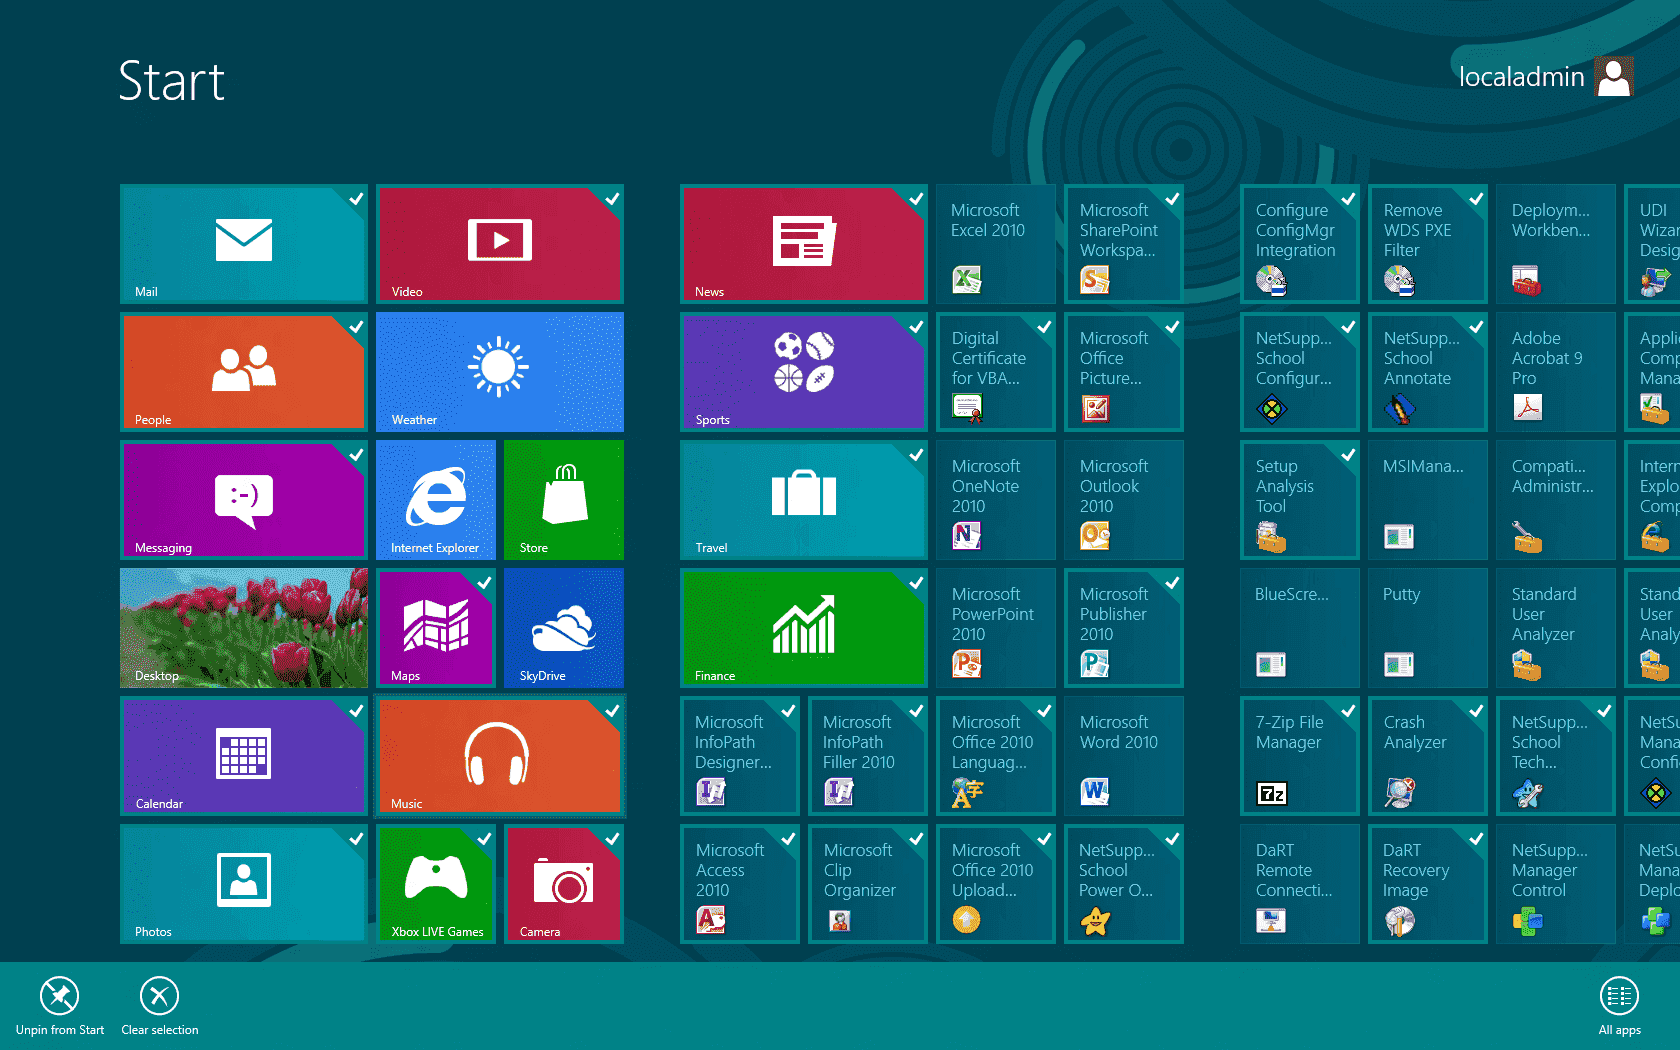The image size is (1680, 1050).
Task: Click the Microsoft Publisher 2010 icon
Action: [1095, 664]
